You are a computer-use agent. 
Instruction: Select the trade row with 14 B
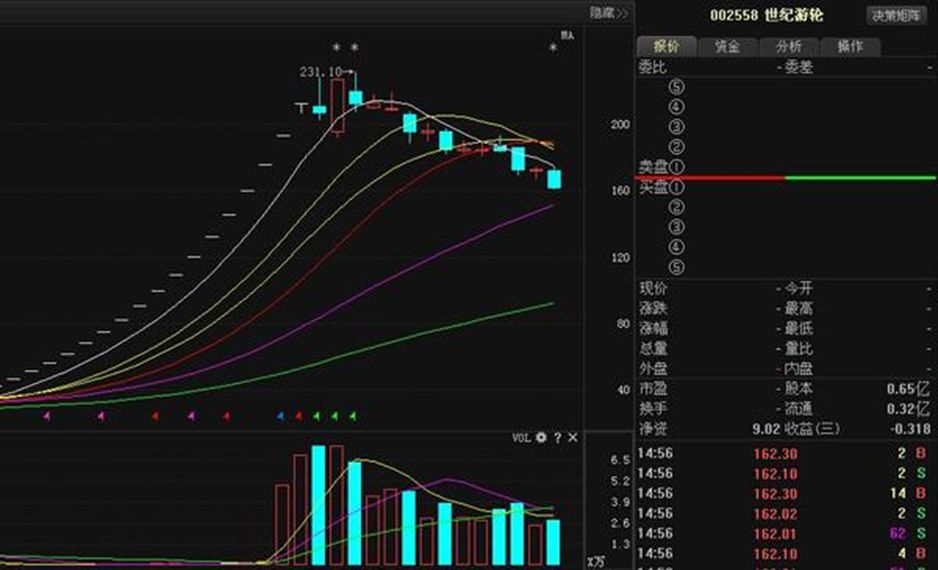[785, 493]
